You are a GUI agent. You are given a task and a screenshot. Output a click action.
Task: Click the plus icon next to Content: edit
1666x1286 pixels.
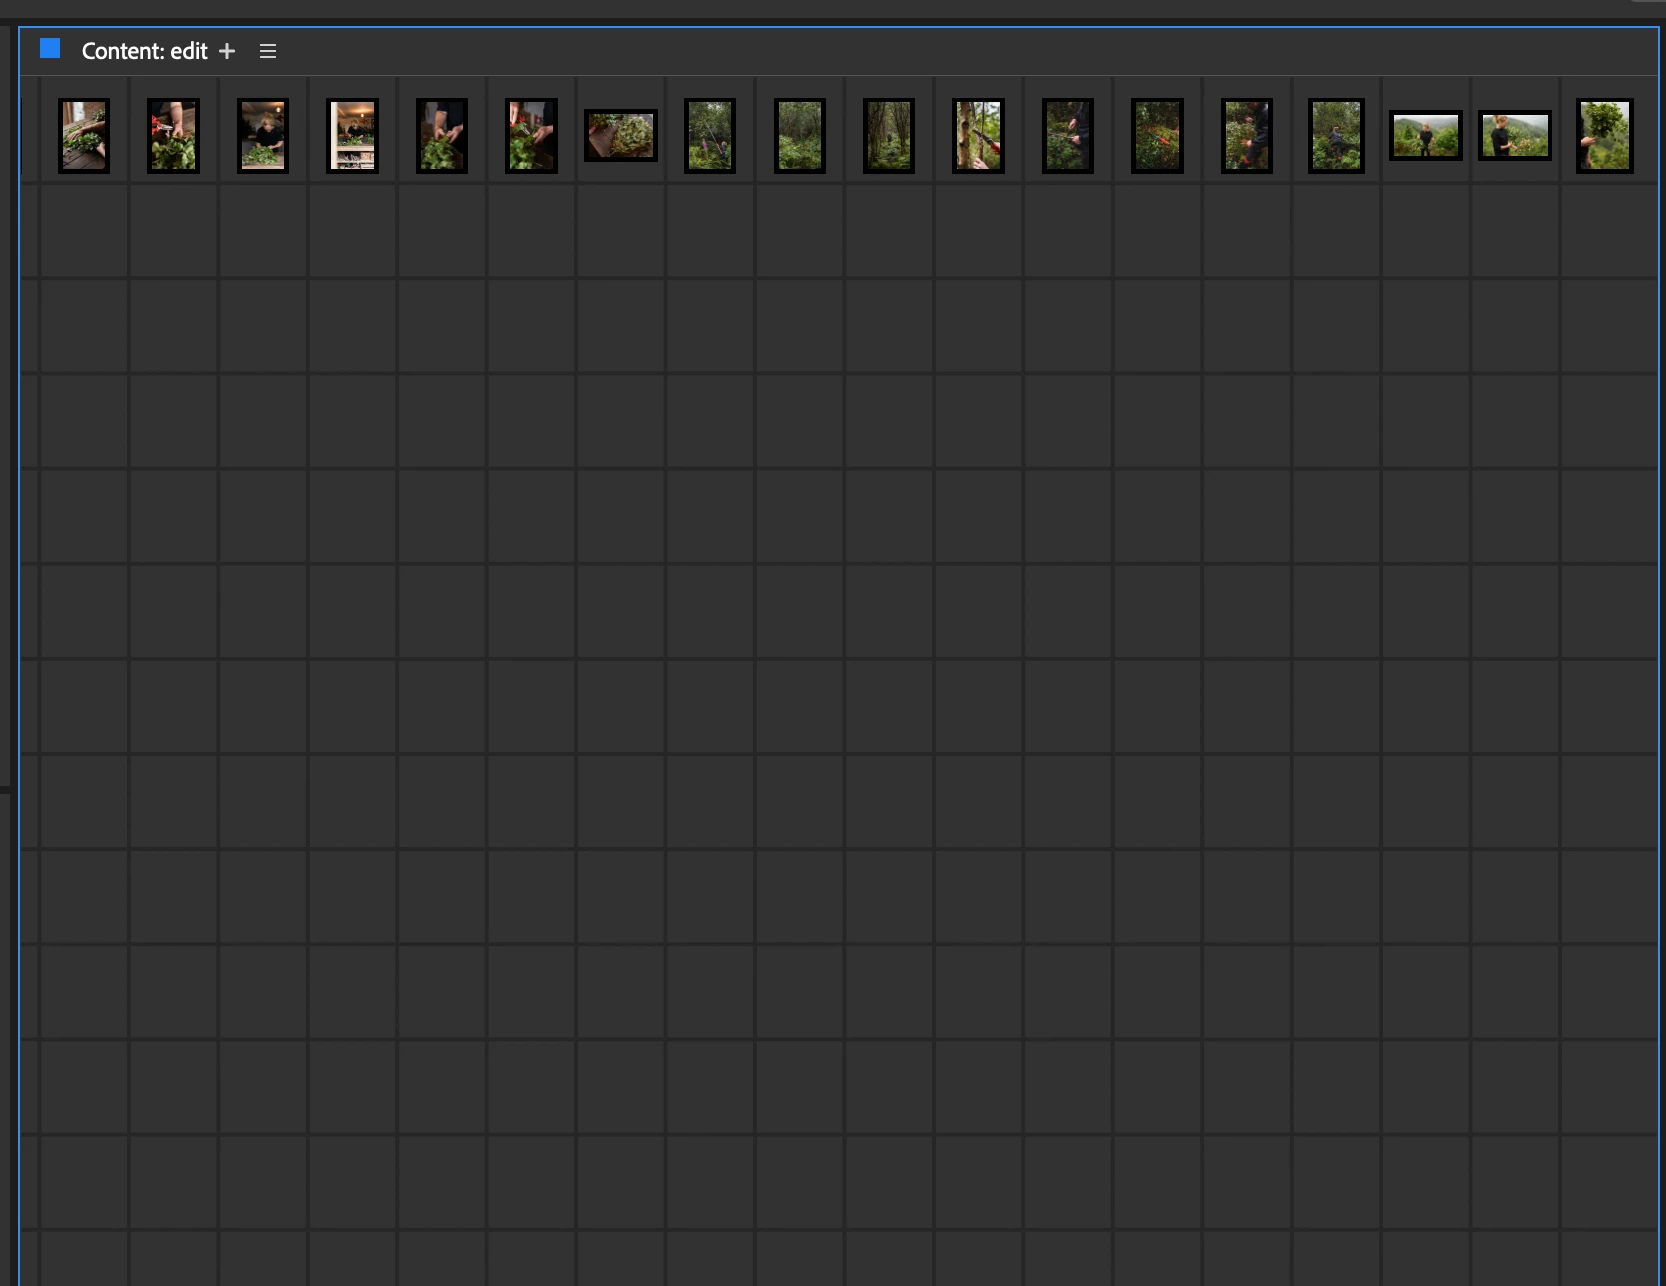click(227, 51)
